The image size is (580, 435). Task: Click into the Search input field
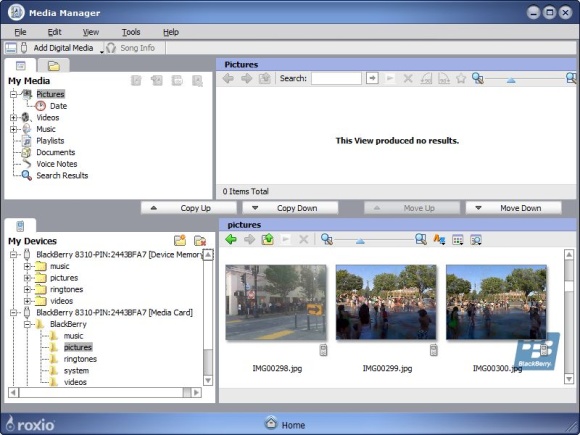336,78
